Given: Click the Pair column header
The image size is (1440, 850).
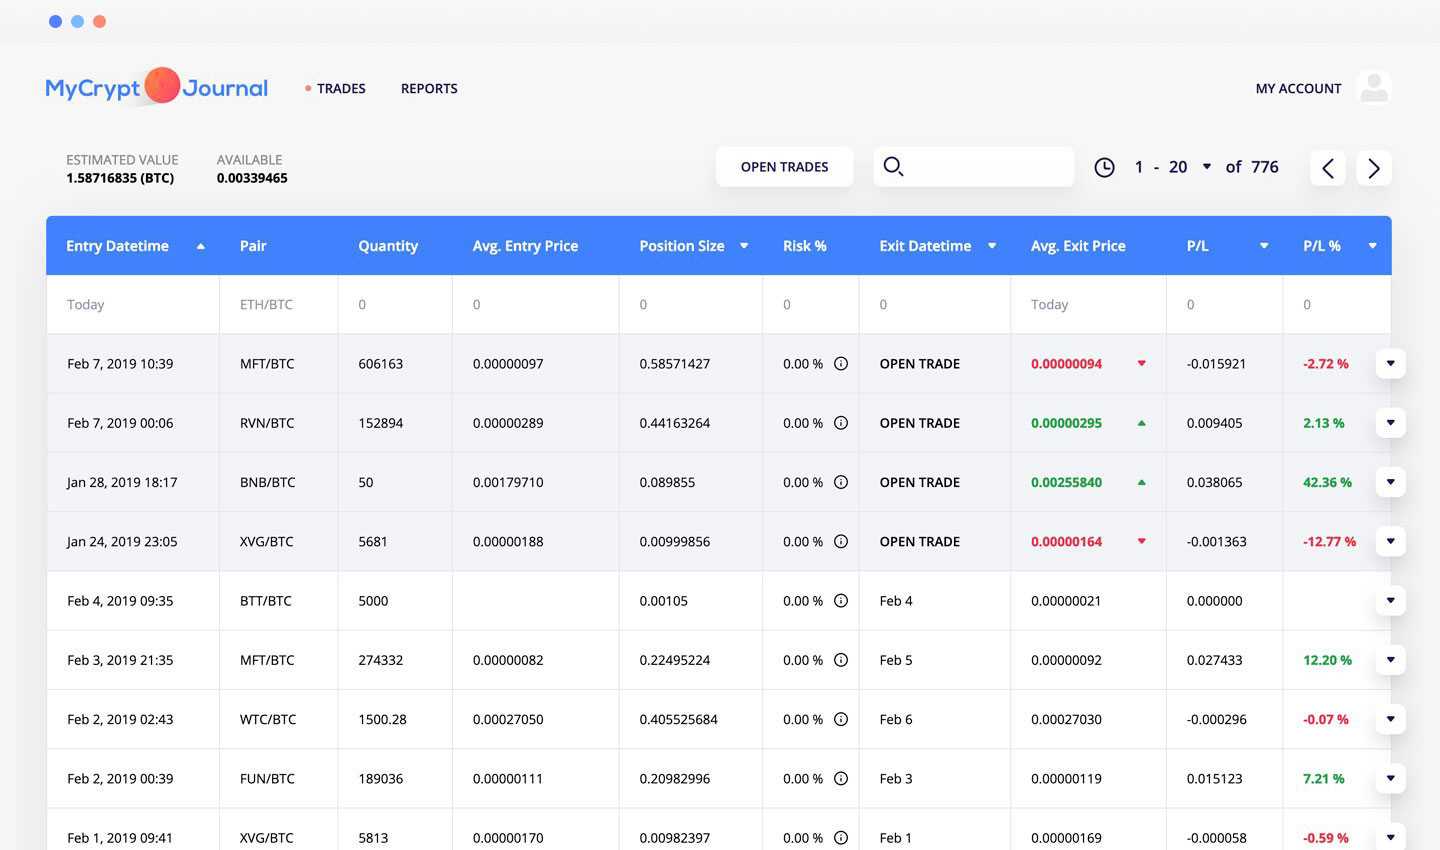Looking at the screenshot, I should [253, 246].
